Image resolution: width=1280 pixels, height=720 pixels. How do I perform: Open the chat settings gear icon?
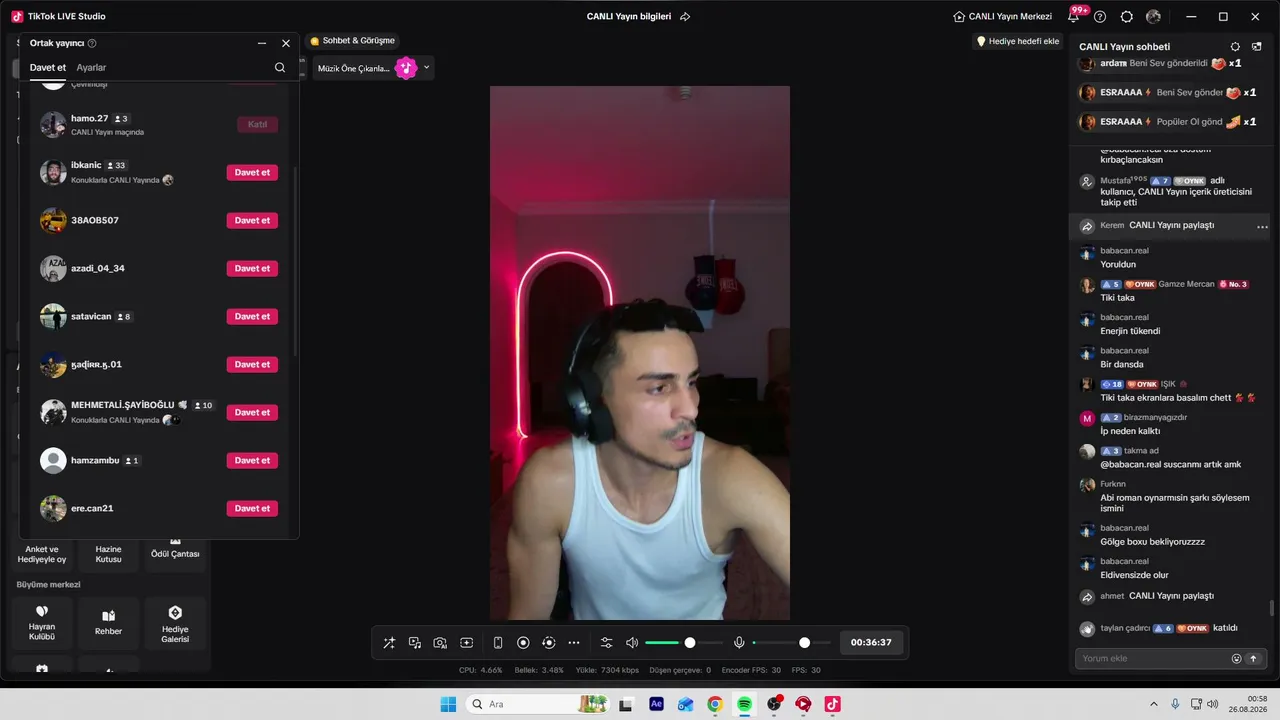click(x=1235, y=47)
